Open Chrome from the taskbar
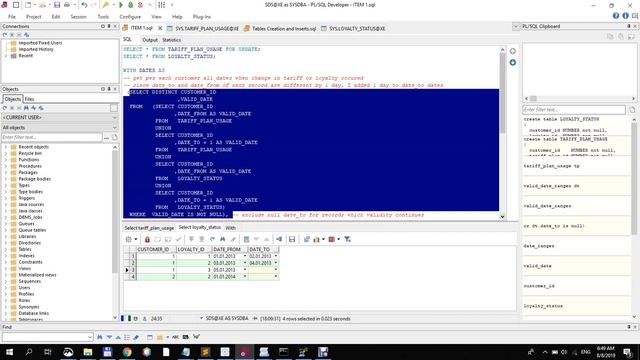 pyautogui.click(x=127, y=352)
